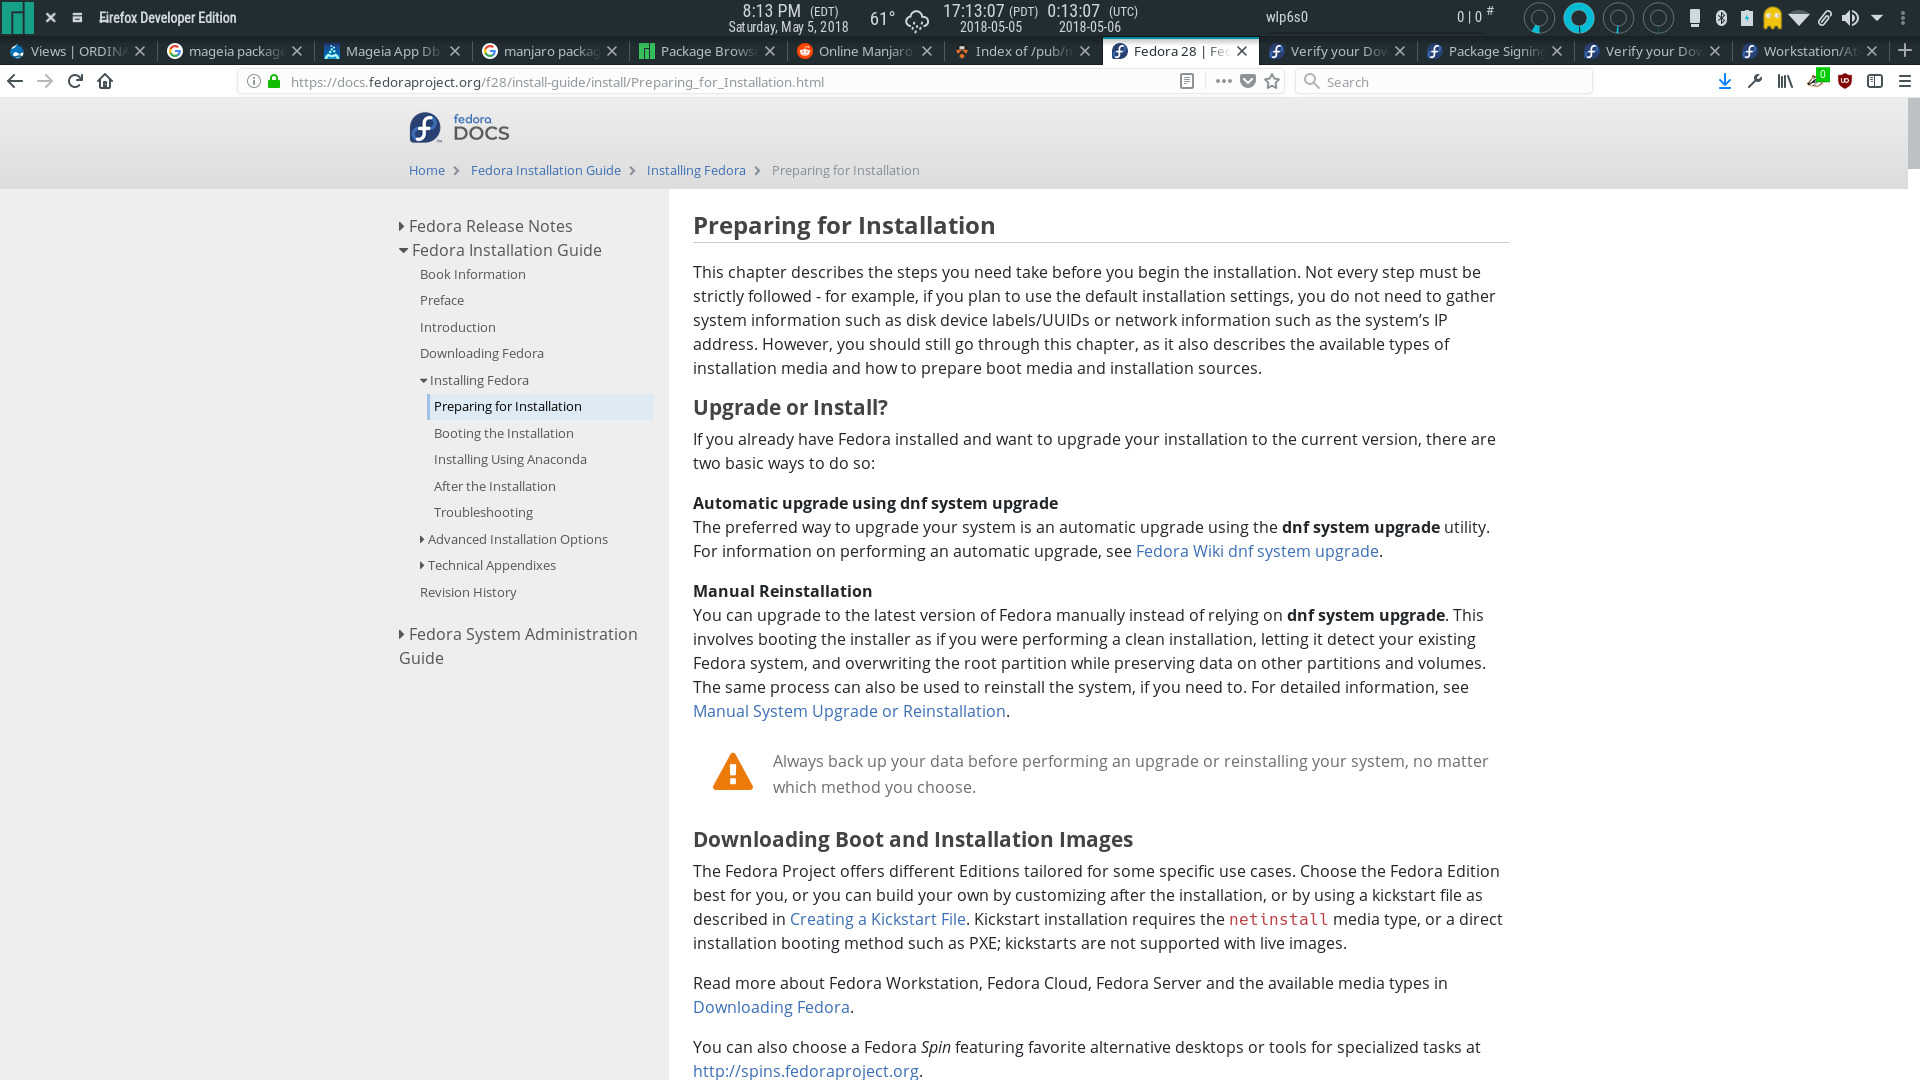Screen dimensions: 1920x1080
Task: Go forward to the next page
Action: tap(45, 81)
